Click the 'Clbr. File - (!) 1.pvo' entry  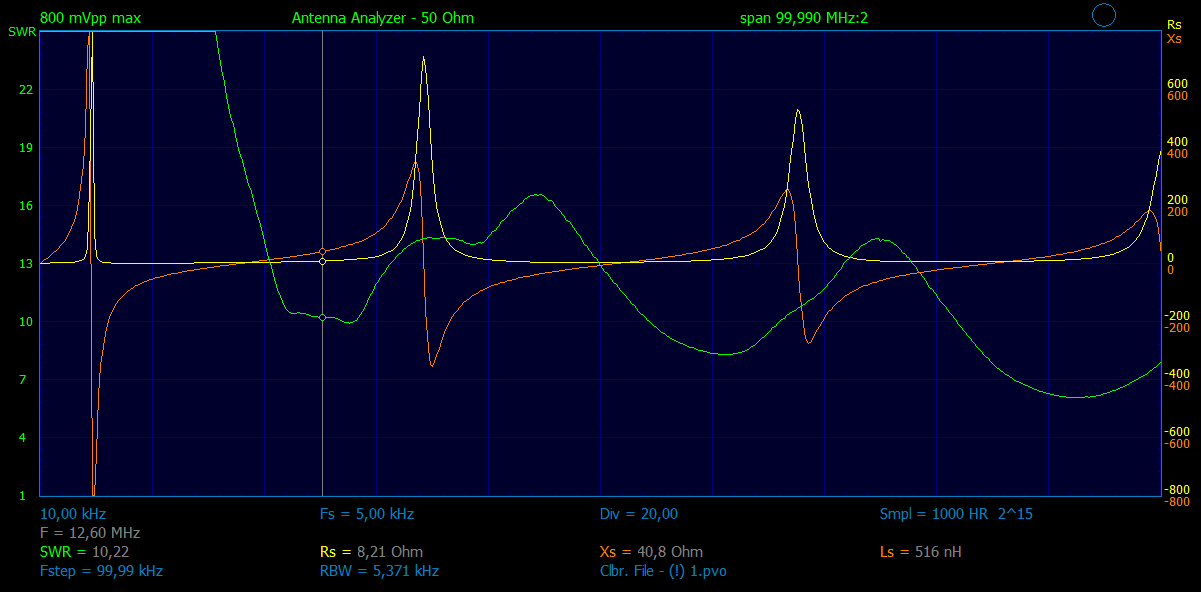coord(663,571)
